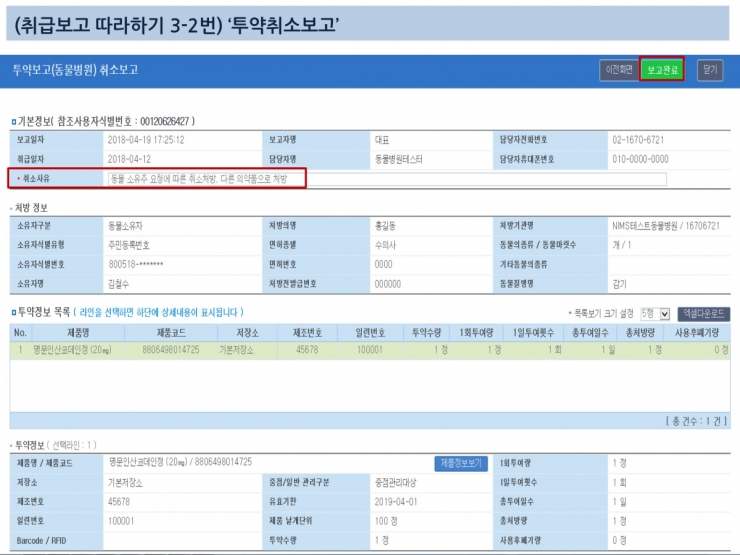
Task: Click the No. column header
Action: (x=20, y=332)
